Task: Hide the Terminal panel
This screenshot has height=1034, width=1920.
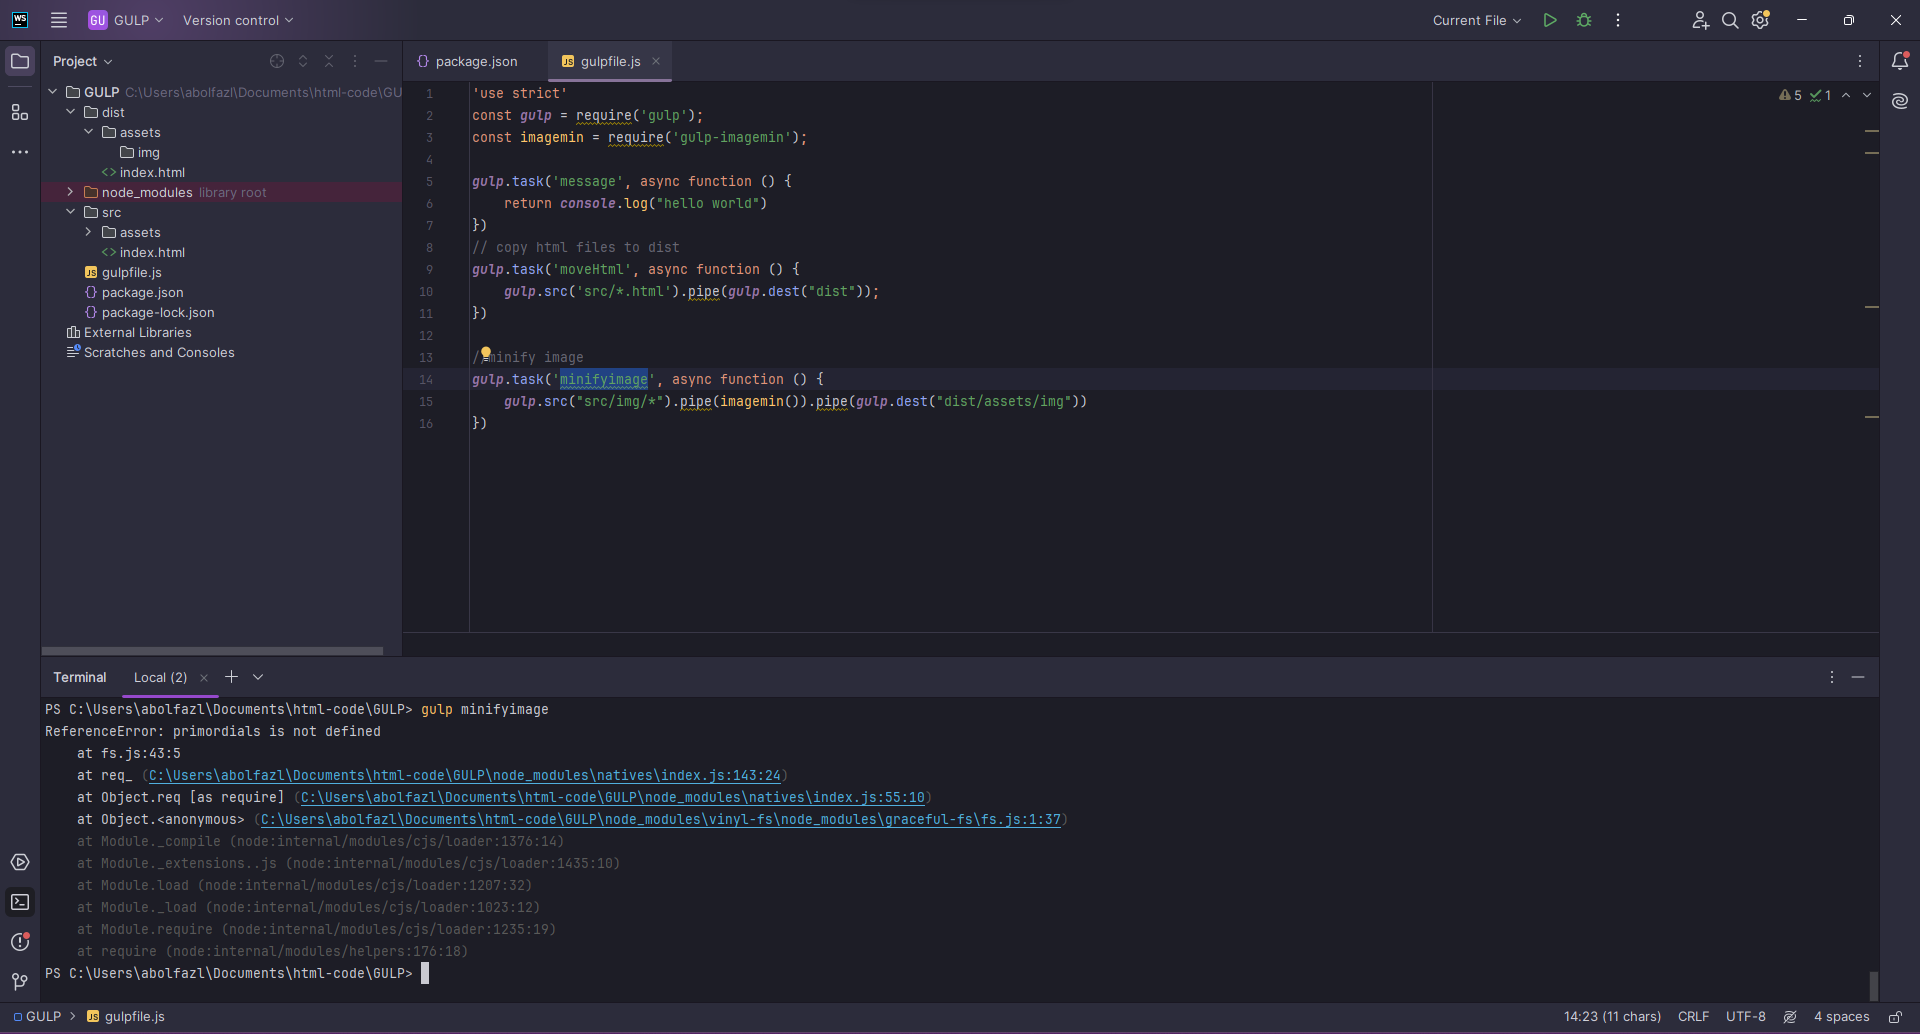Action: [x=1858, y=677]
